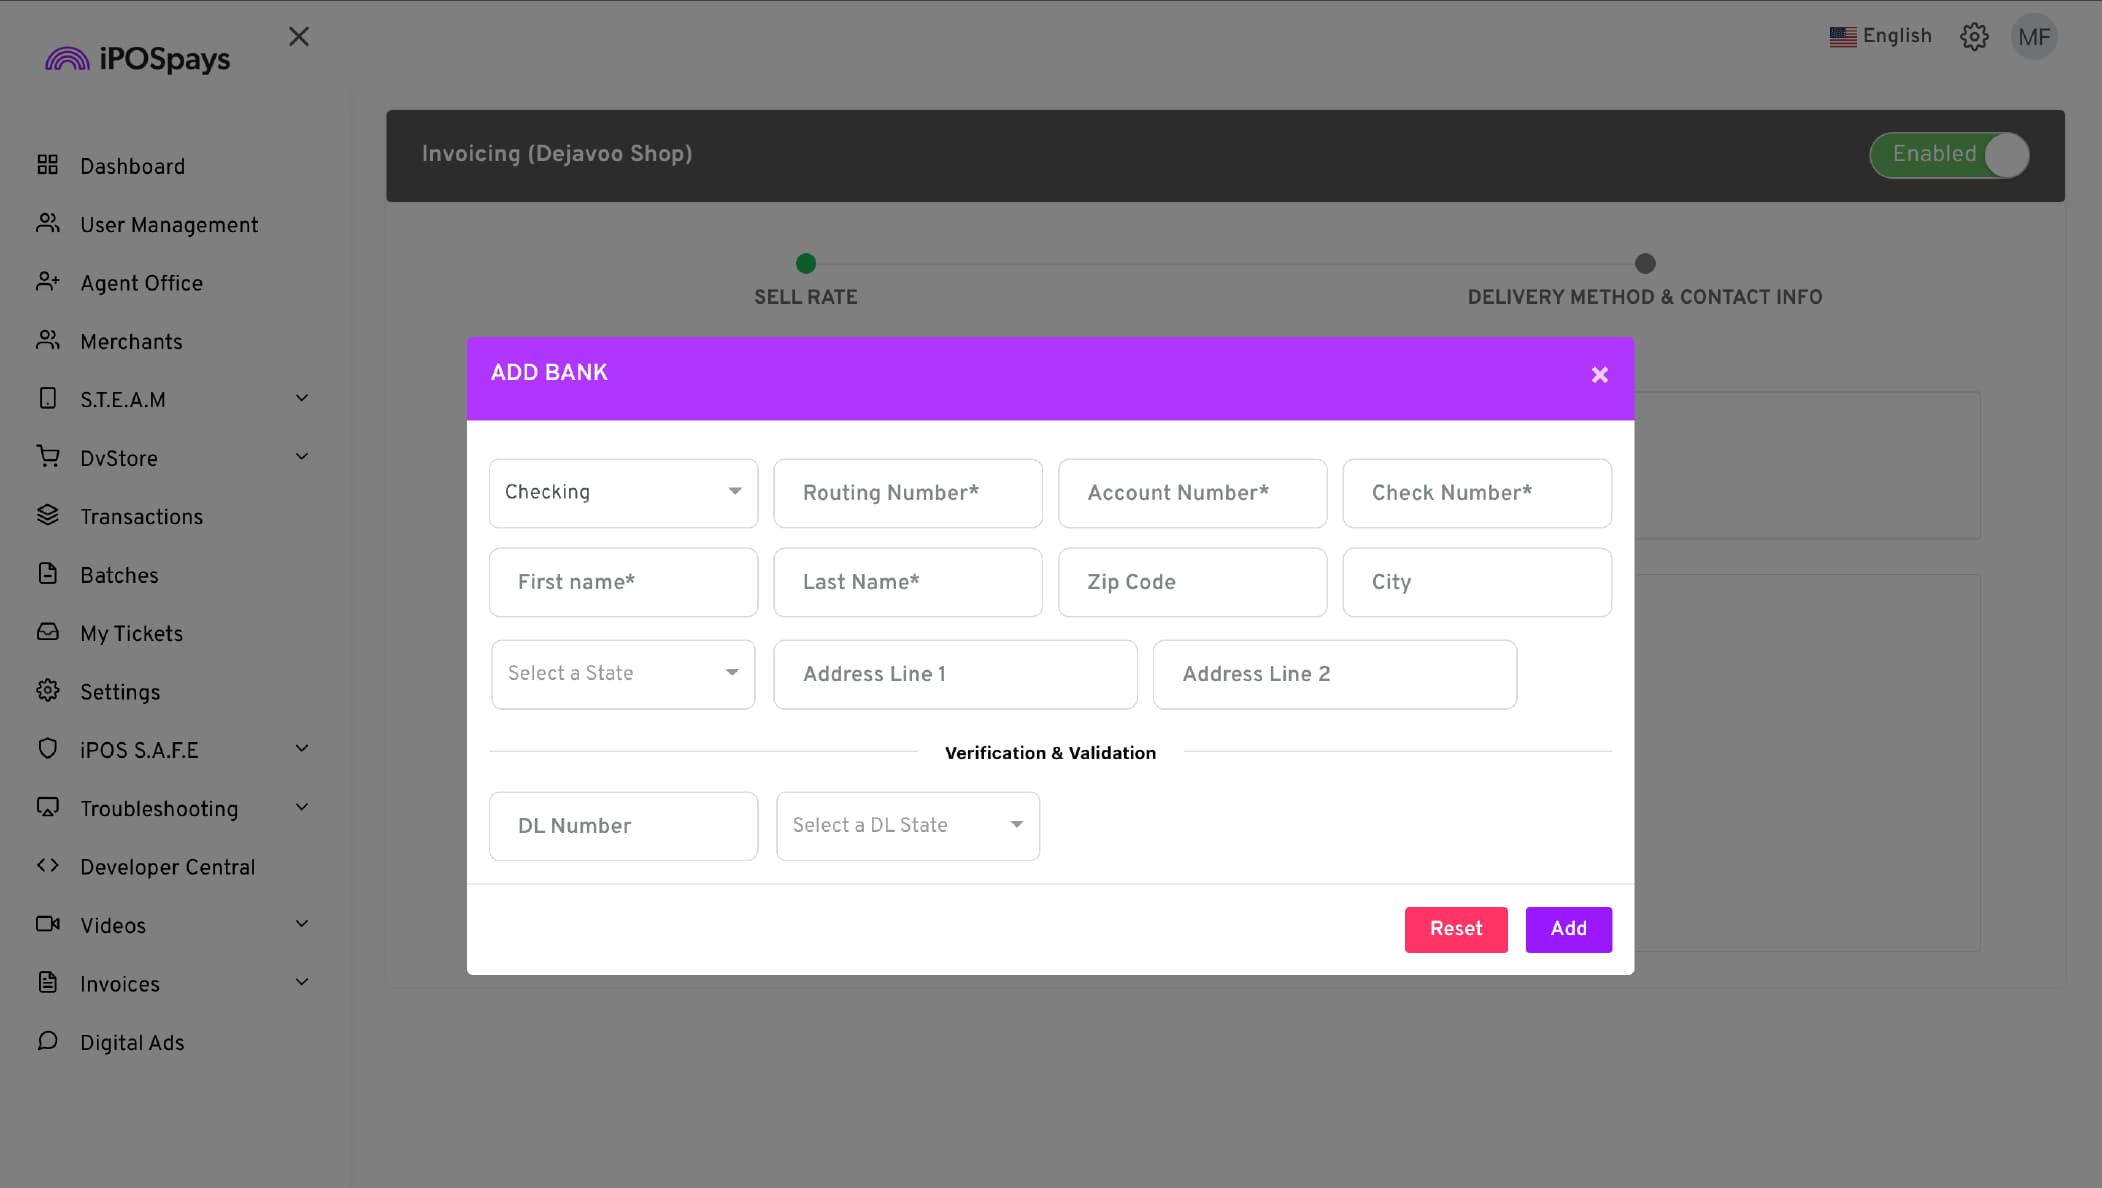Click the Transactions layers icon
This screenshot has height=1188, width=2102.
click(x=47, y=515)
